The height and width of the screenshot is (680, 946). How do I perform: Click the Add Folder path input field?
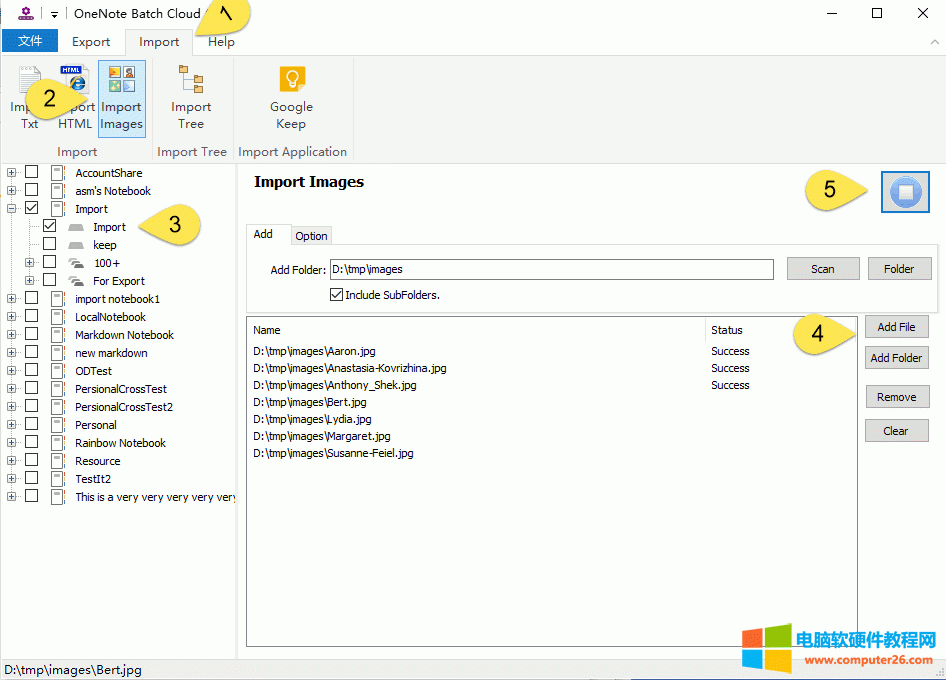tap(554, 268)
